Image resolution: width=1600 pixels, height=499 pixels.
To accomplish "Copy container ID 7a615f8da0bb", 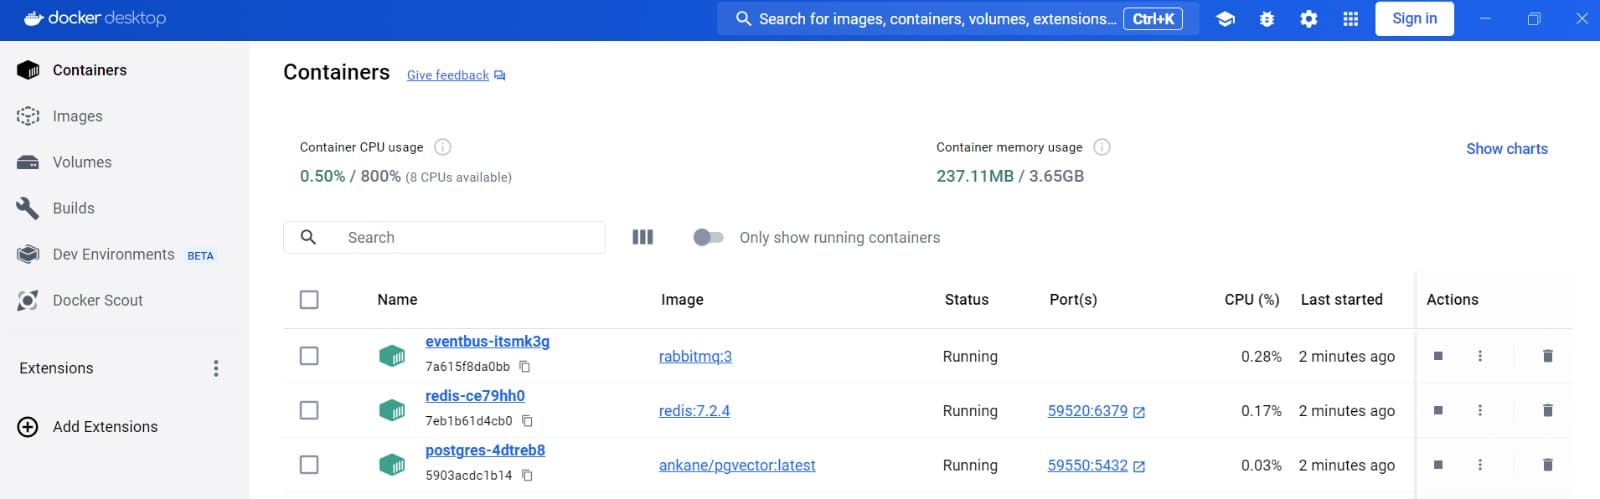I will [524, 367].
